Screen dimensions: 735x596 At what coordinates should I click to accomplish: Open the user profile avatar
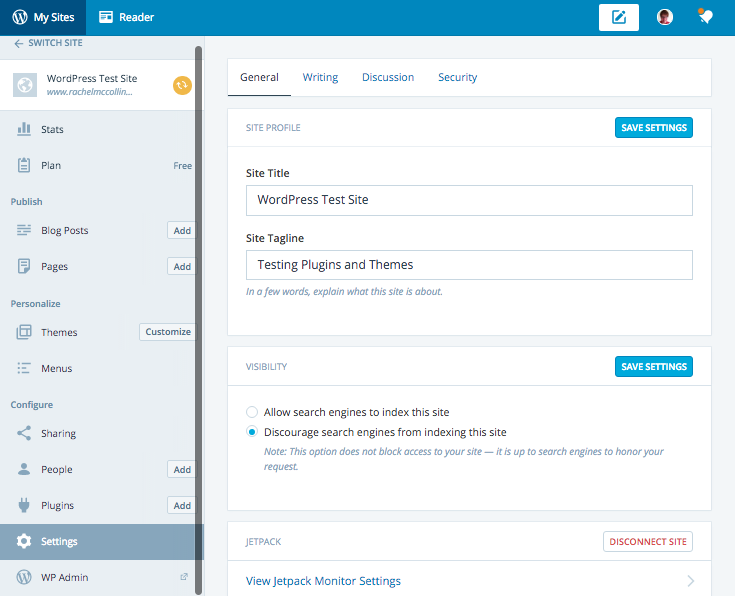pyautogui.click(x=665, y=17)
